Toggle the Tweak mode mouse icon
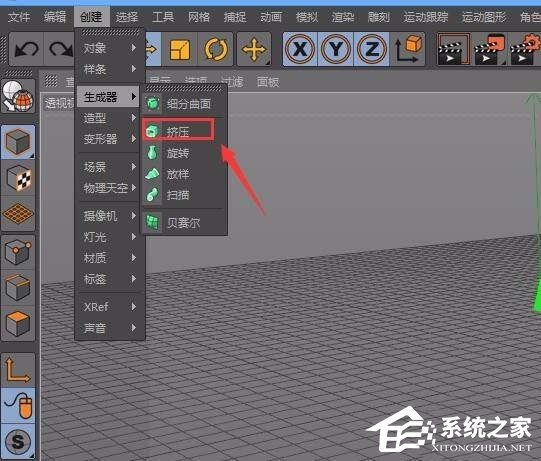Screen dimensions: 541x461 click(18, 405)
